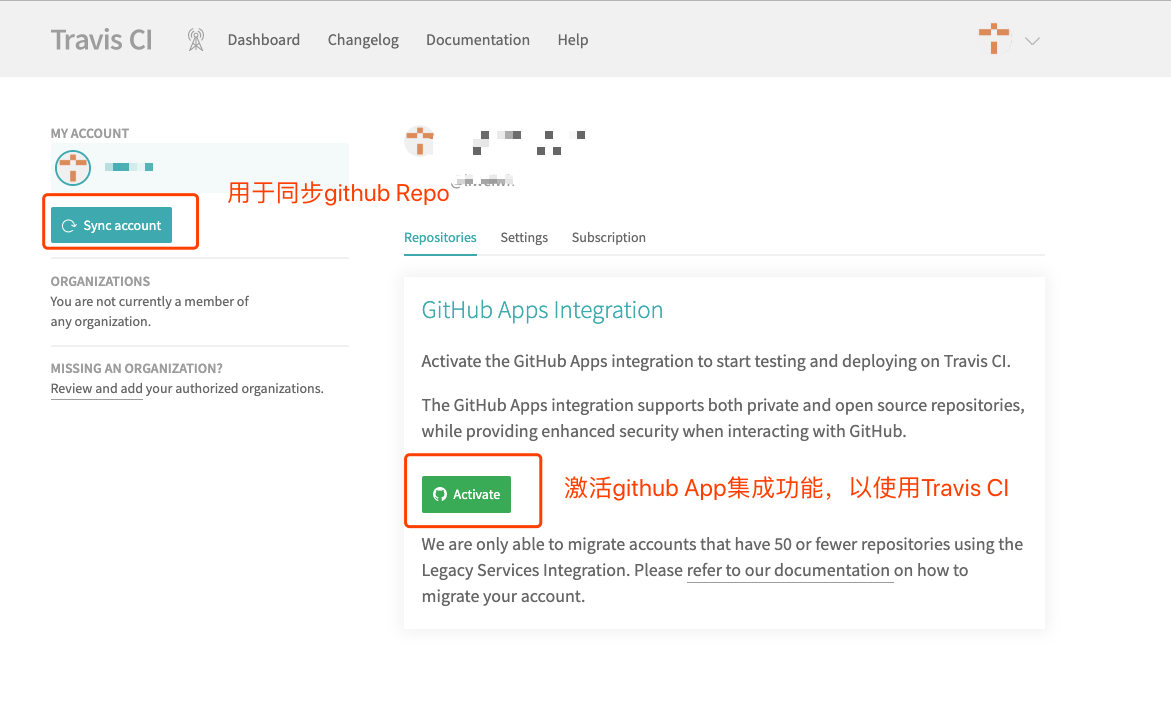This screenshot has height=725, width=1171.
Task: Click the large profile avatar above tabs
Action: [420, 141]
